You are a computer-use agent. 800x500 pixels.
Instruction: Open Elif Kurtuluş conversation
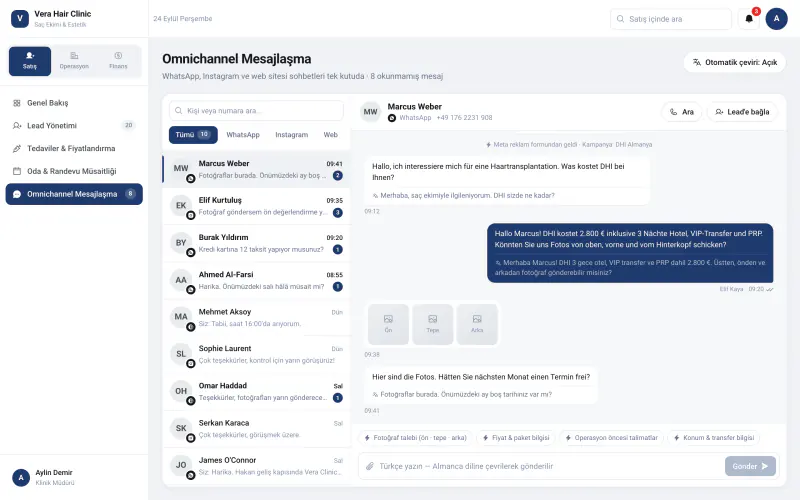(x=256, y=206)
